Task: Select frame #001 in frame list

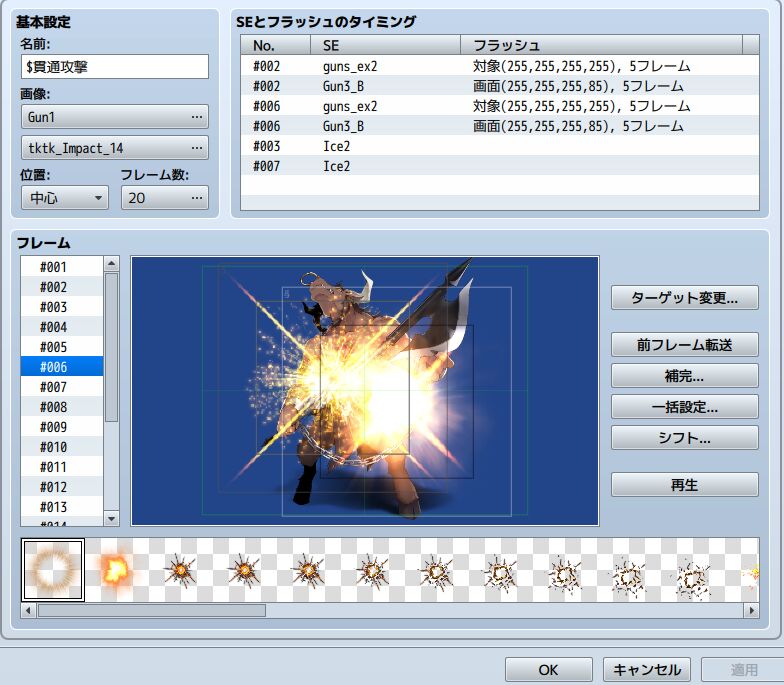Action: [62, 267]
